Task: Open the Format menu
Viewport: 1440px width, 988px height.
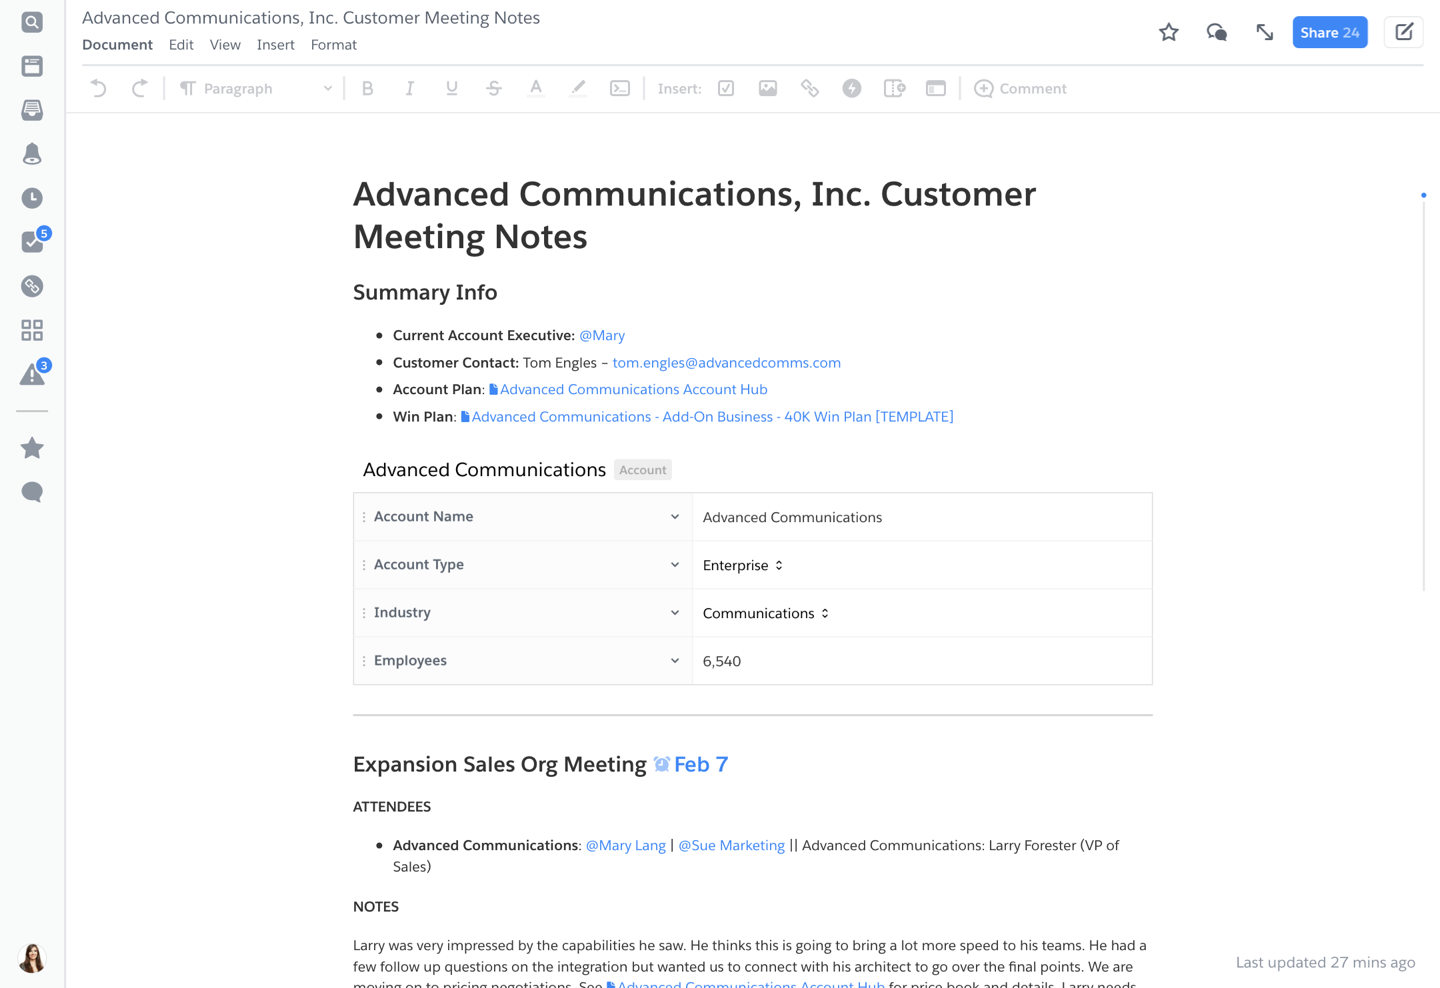Action: (x=333, y=45)
